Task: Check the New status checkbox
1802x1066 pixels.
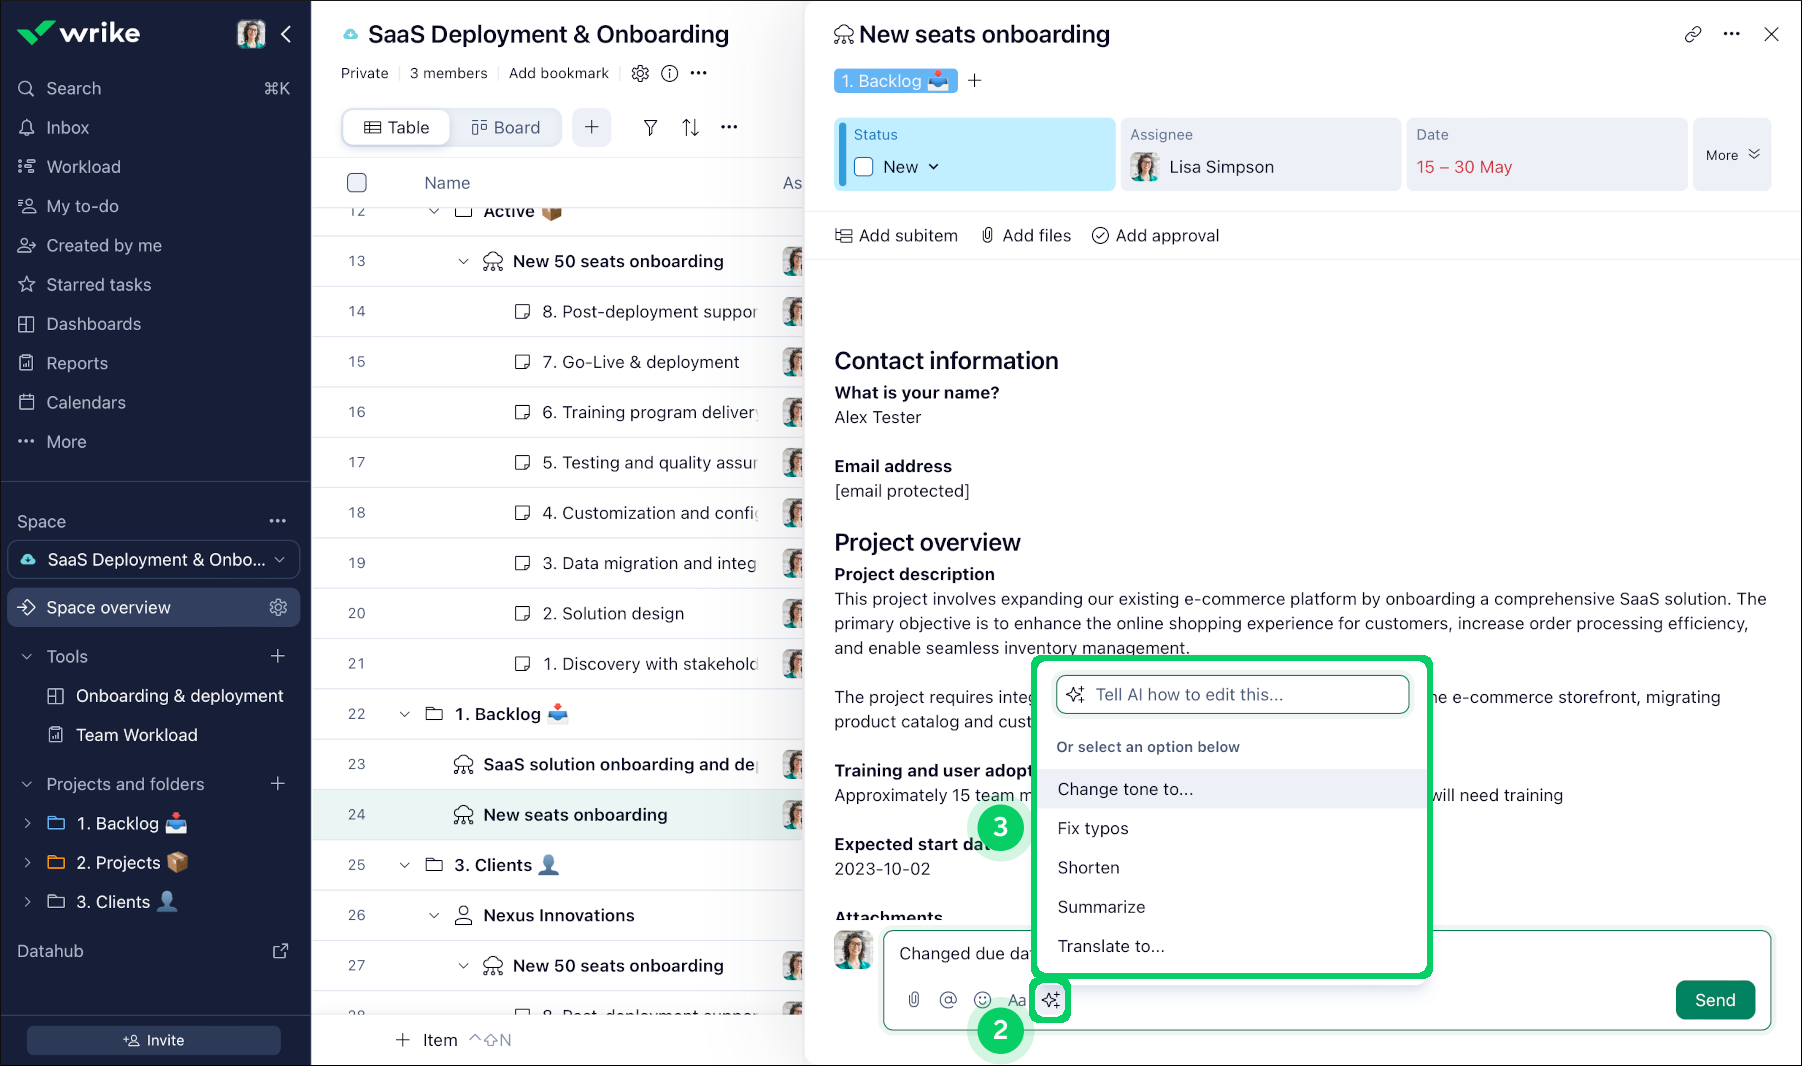Action: 864,167
